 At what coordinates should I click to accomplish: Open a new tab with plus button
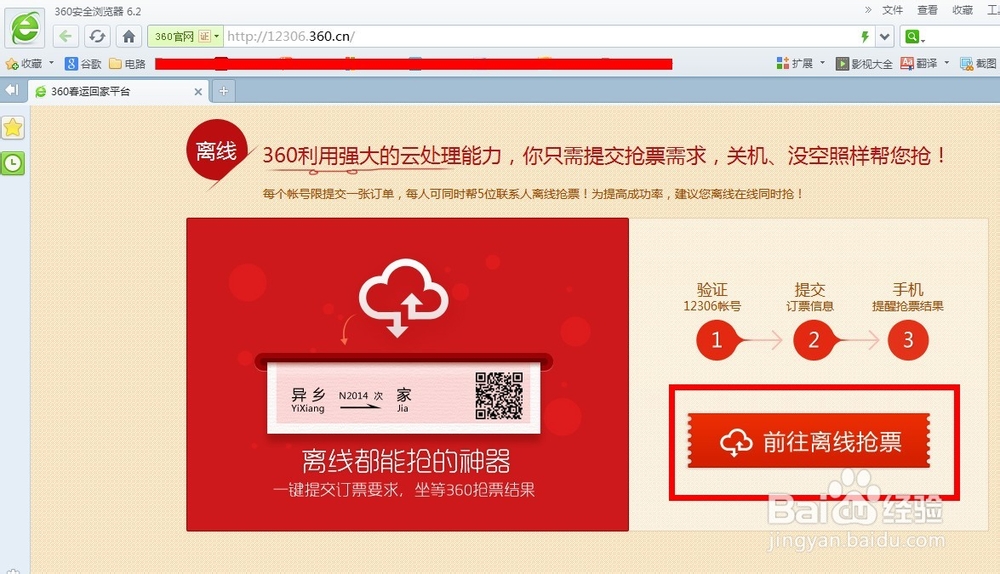point(224,91)
